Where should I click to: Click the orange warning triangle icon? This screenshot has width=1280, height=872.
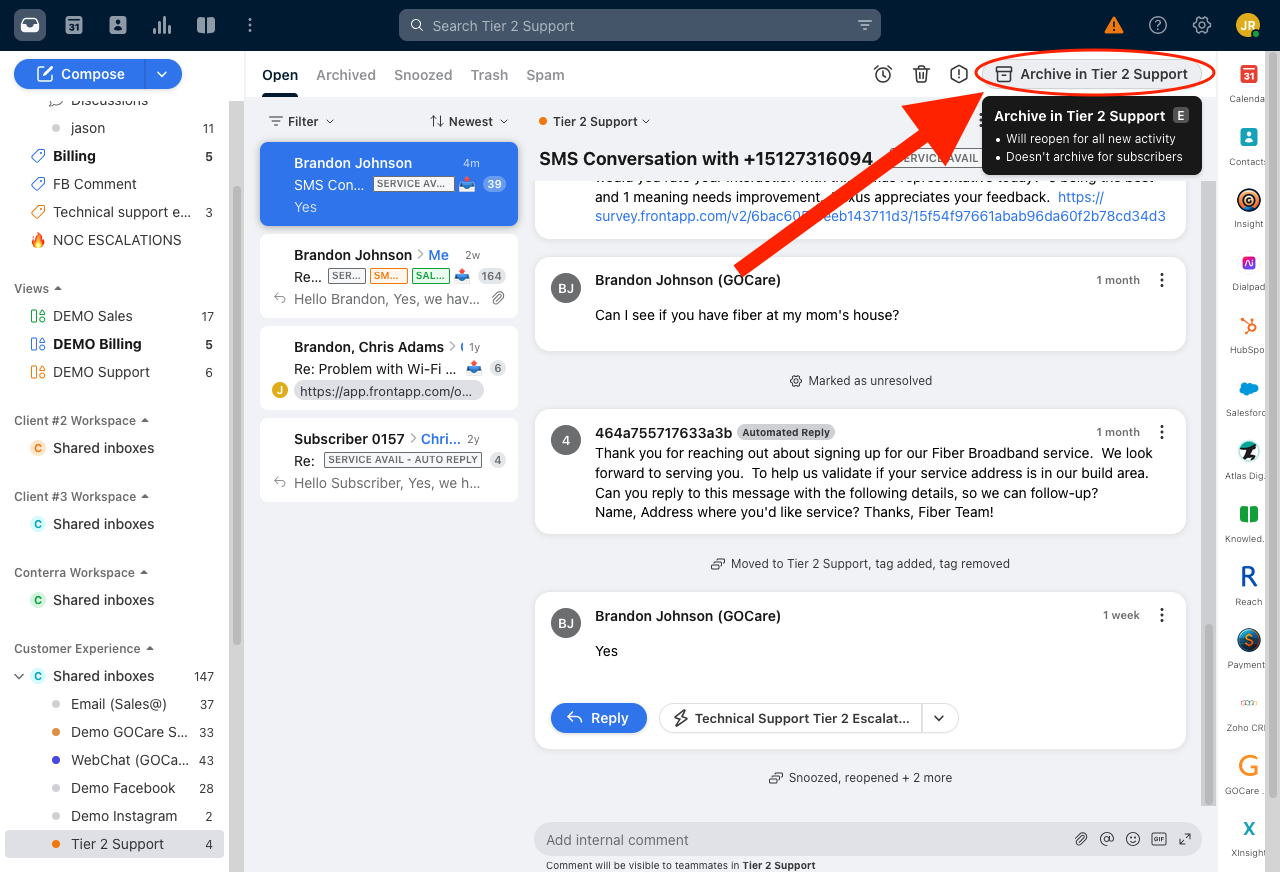click(1113, 26)
